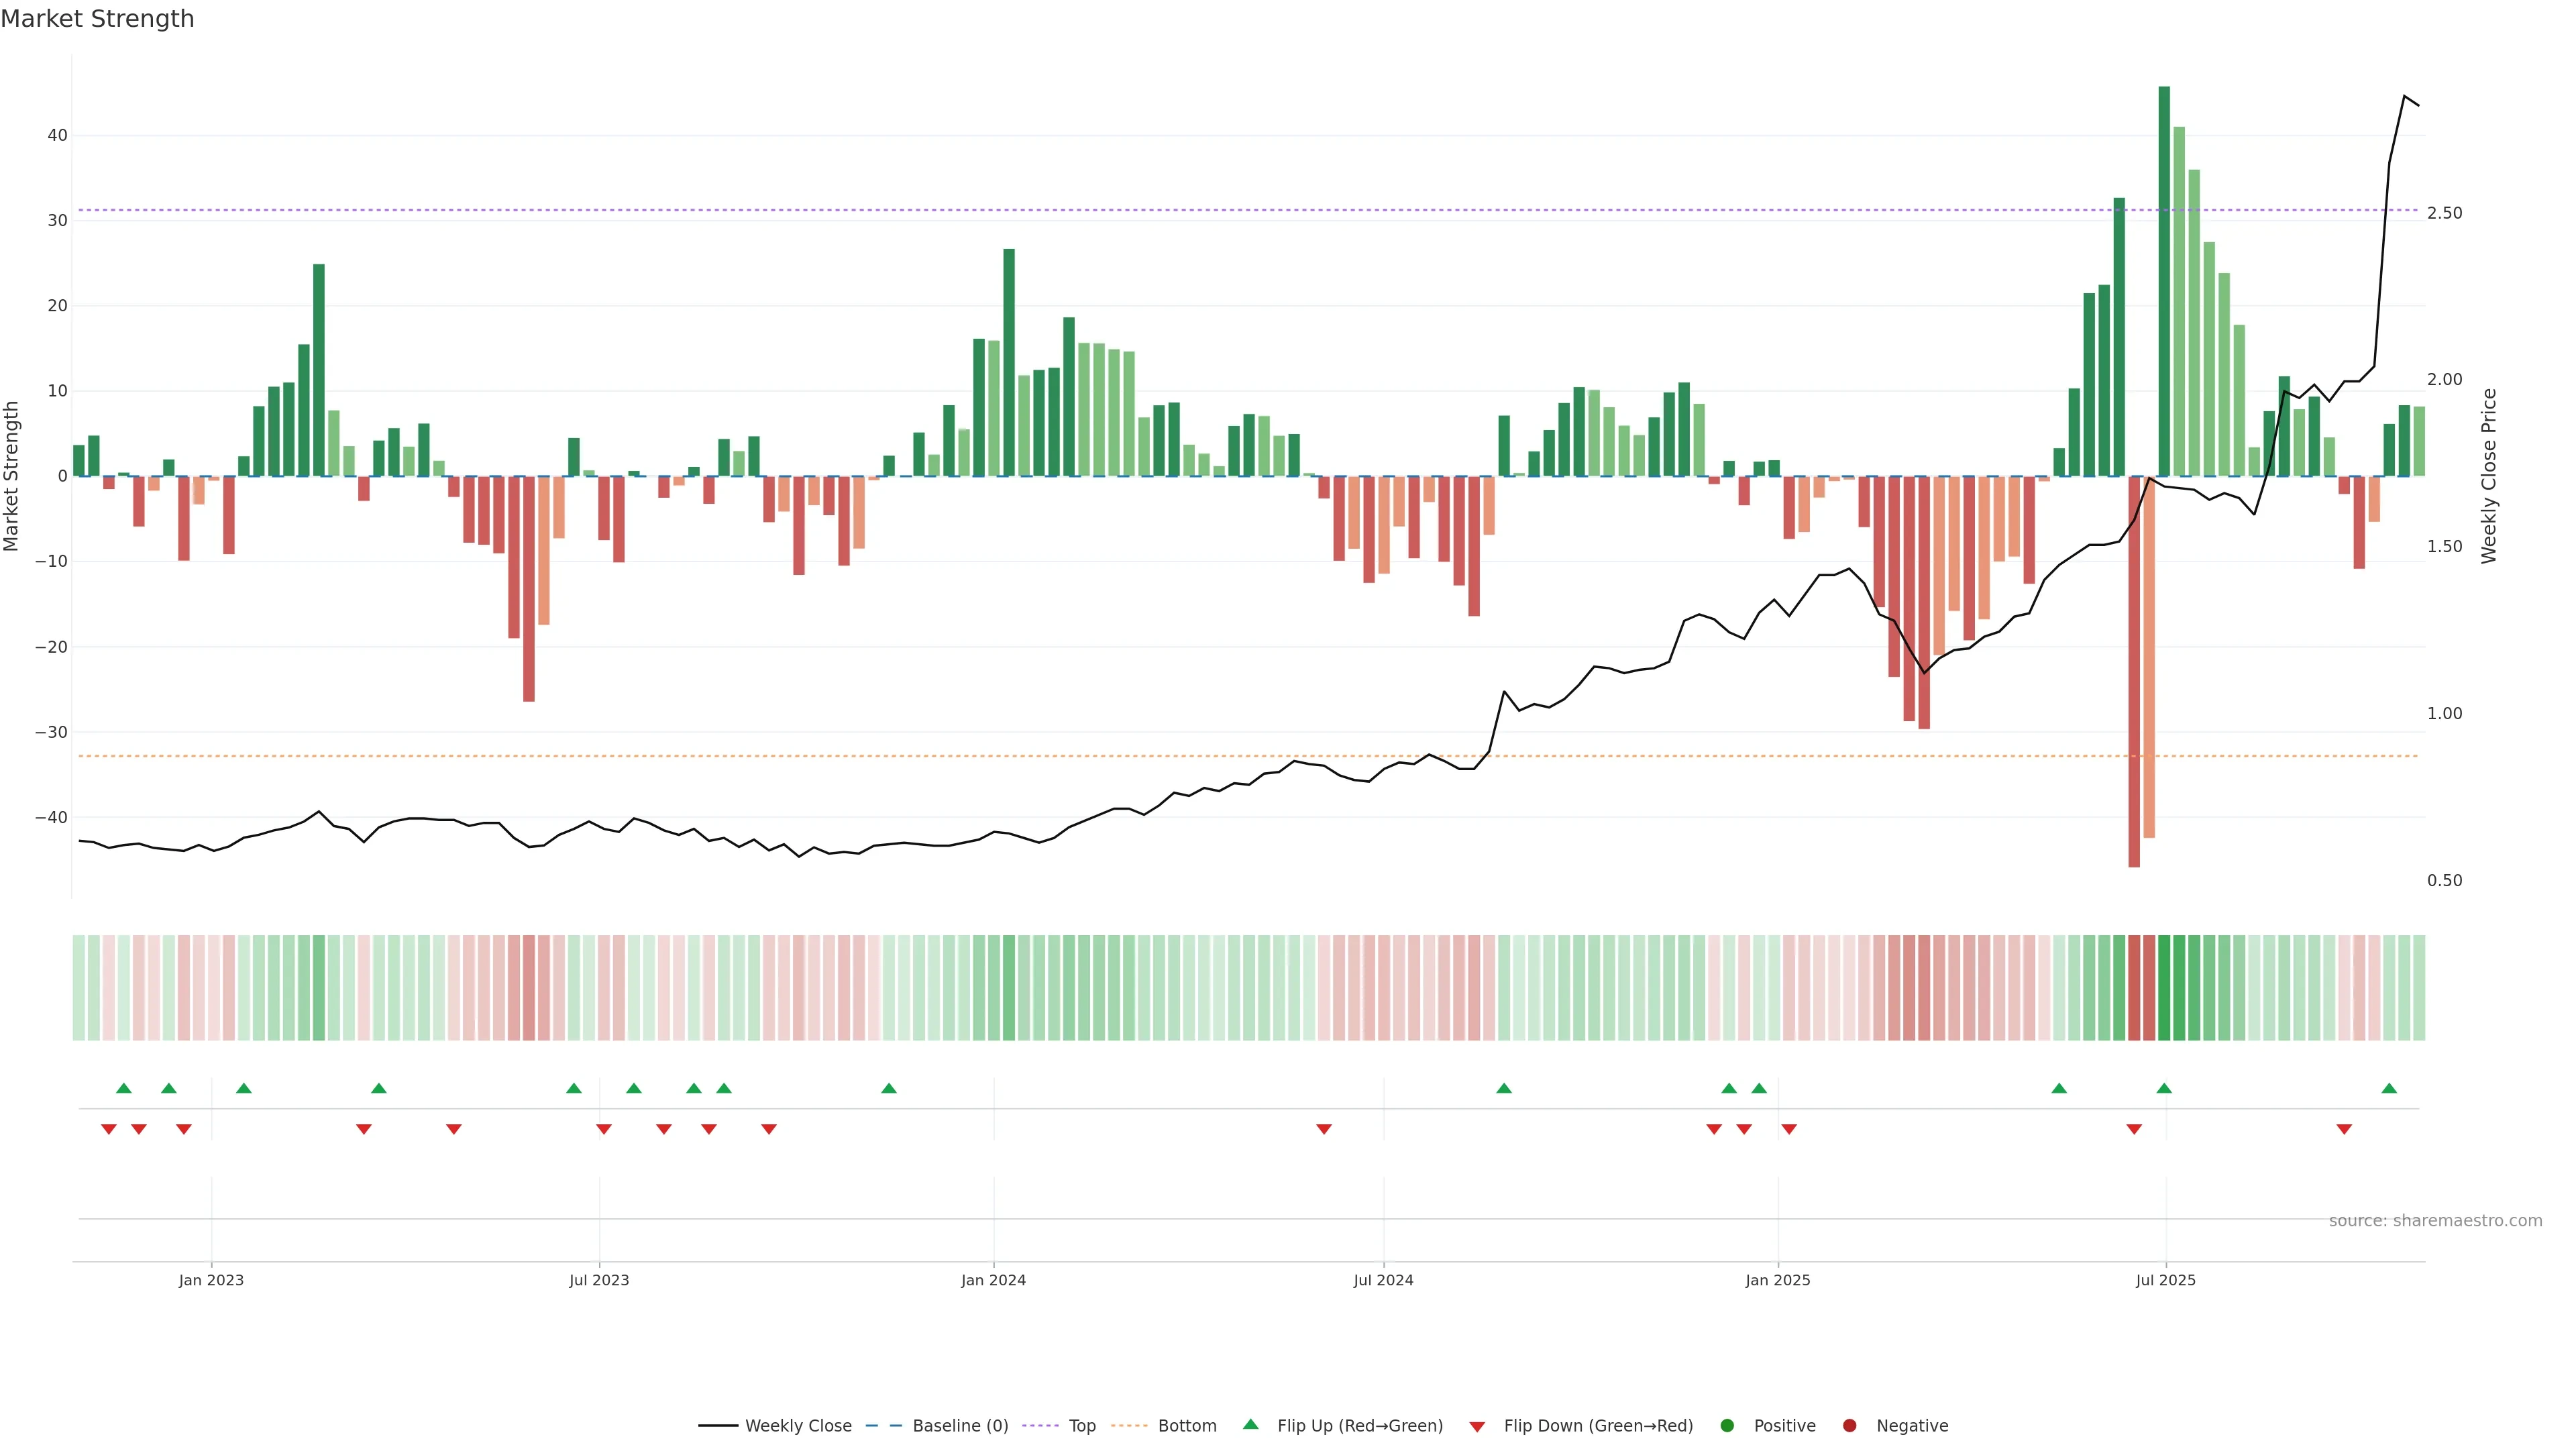This screenshot has width=2576, height=1449.
Task: Click the red Flip Down triangle in legend
Action: click(1477, 1427)
